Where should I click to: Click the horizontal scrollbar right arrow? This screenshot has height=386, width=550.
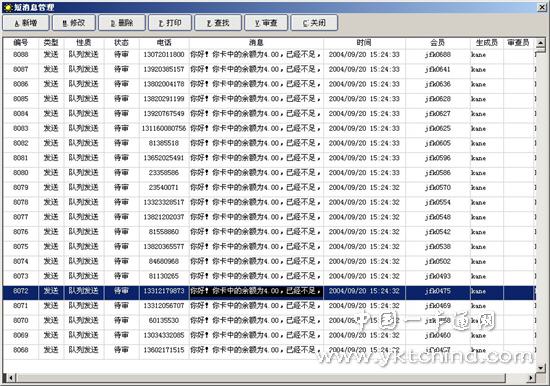click(531, 378)
